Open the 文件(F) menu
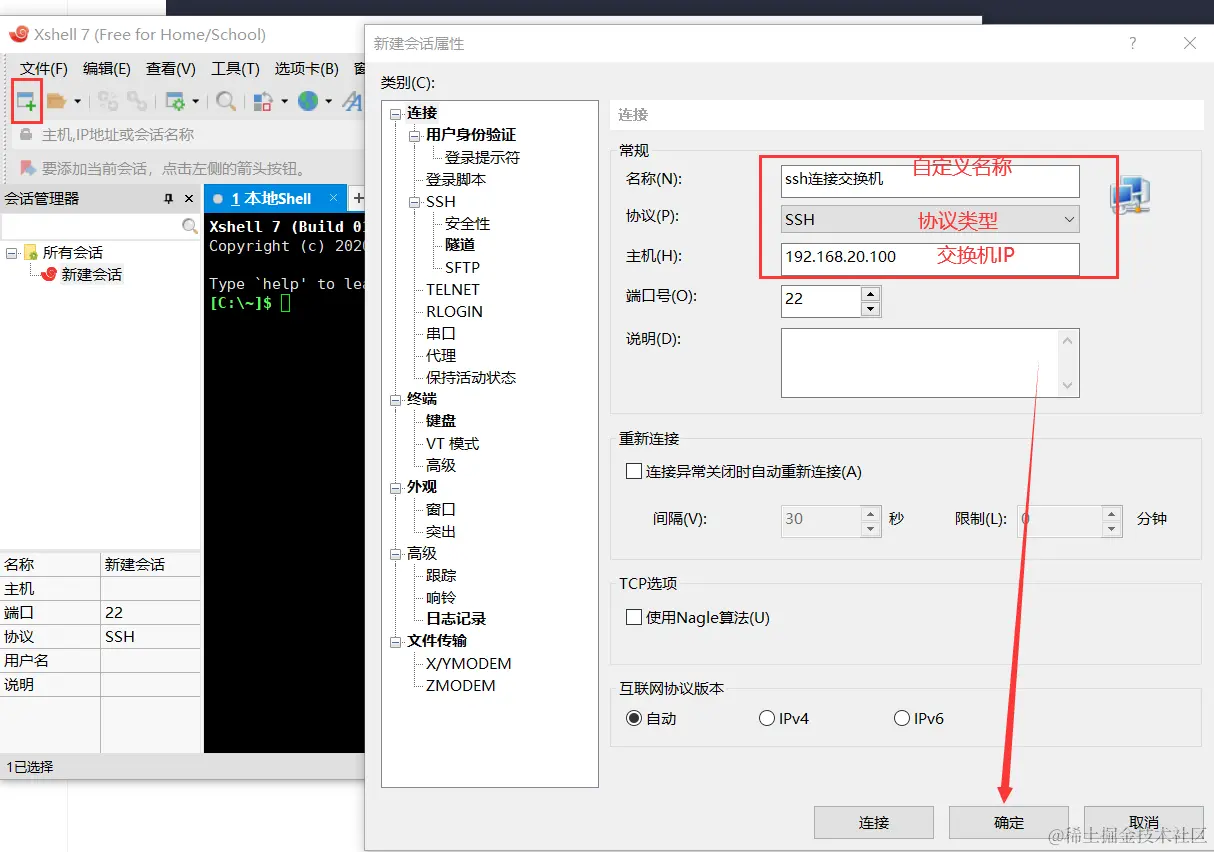The width and height of the screenshot is (1214, 852). coord(44,69)
